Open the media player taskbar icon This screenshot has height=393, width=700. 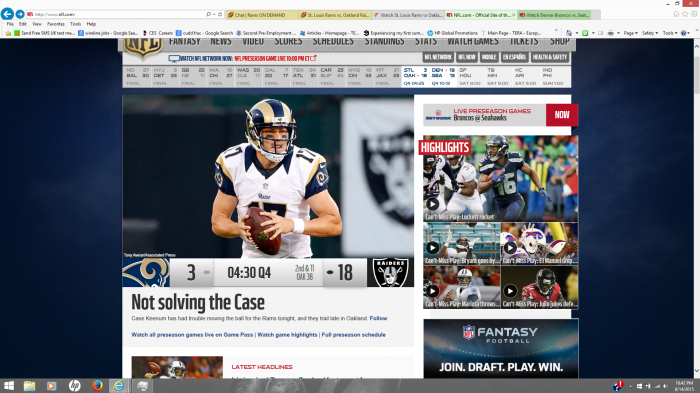[x=52, y=386]
